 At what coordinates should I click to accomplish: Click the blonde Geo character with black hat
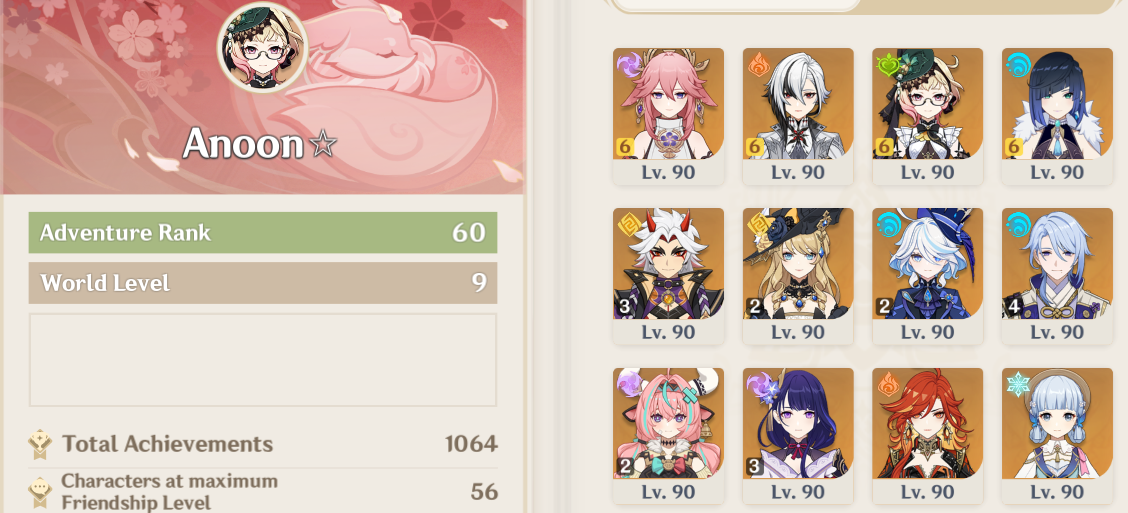click(798, 276)
